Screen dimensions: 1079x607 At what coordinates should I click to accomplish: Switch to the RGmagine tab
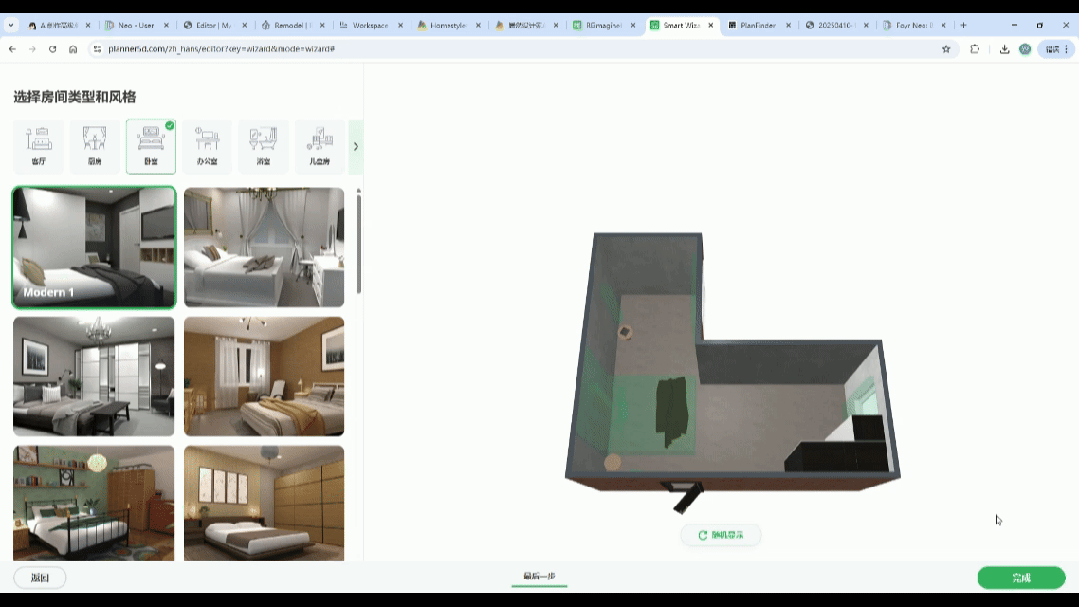pos(603,25)
